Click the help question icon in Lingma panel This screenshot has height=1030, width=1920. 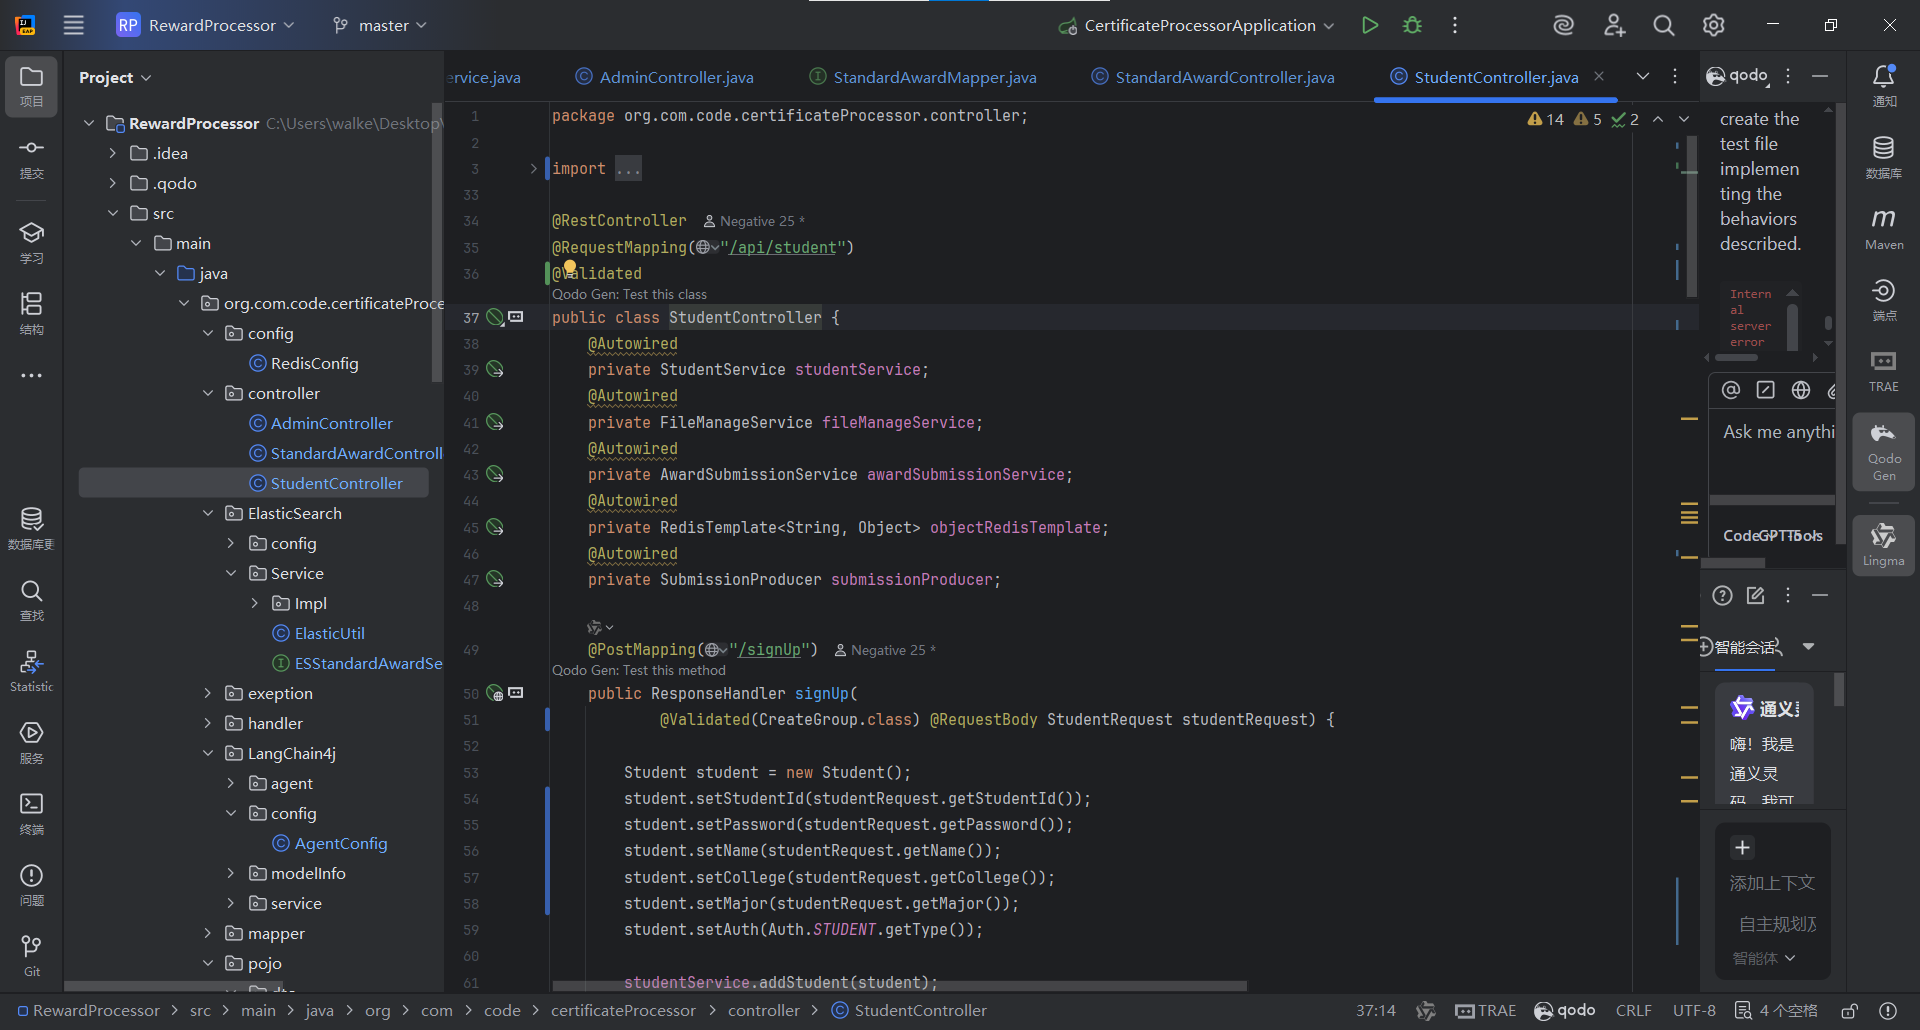click(1722, 595)
